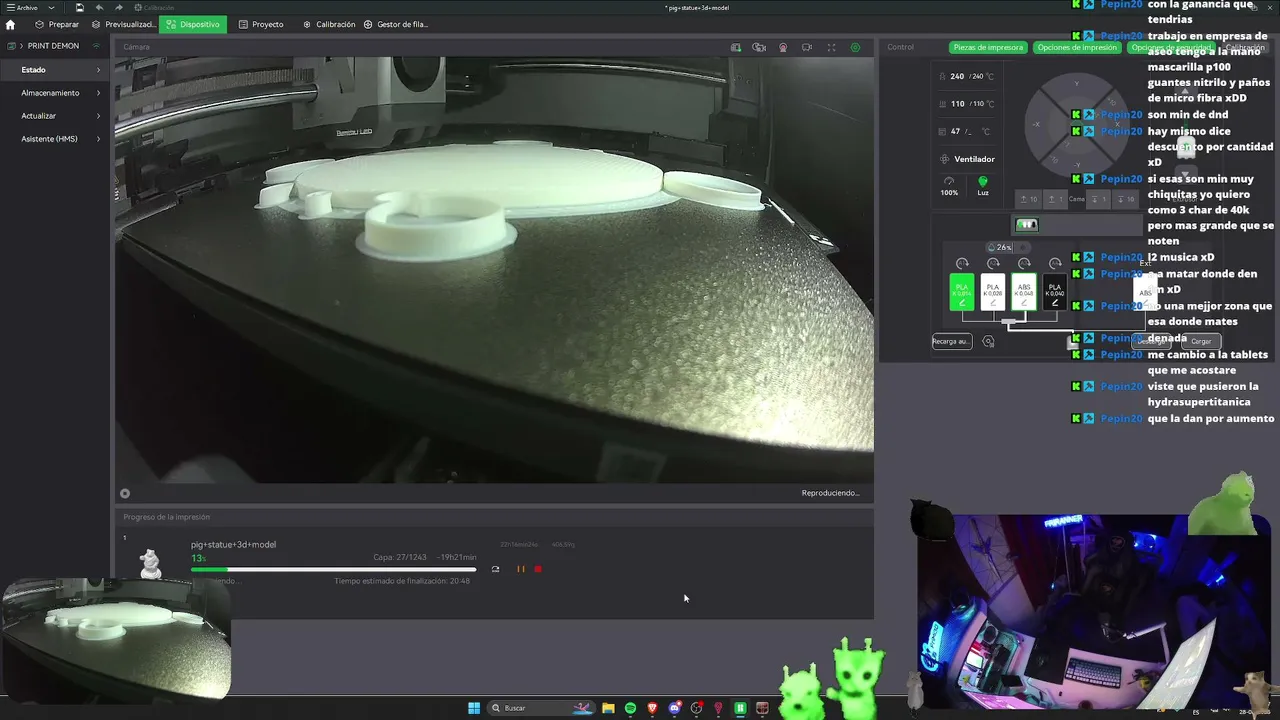
Task: Open the Actualizar section
Action: [x=55, y=116]
